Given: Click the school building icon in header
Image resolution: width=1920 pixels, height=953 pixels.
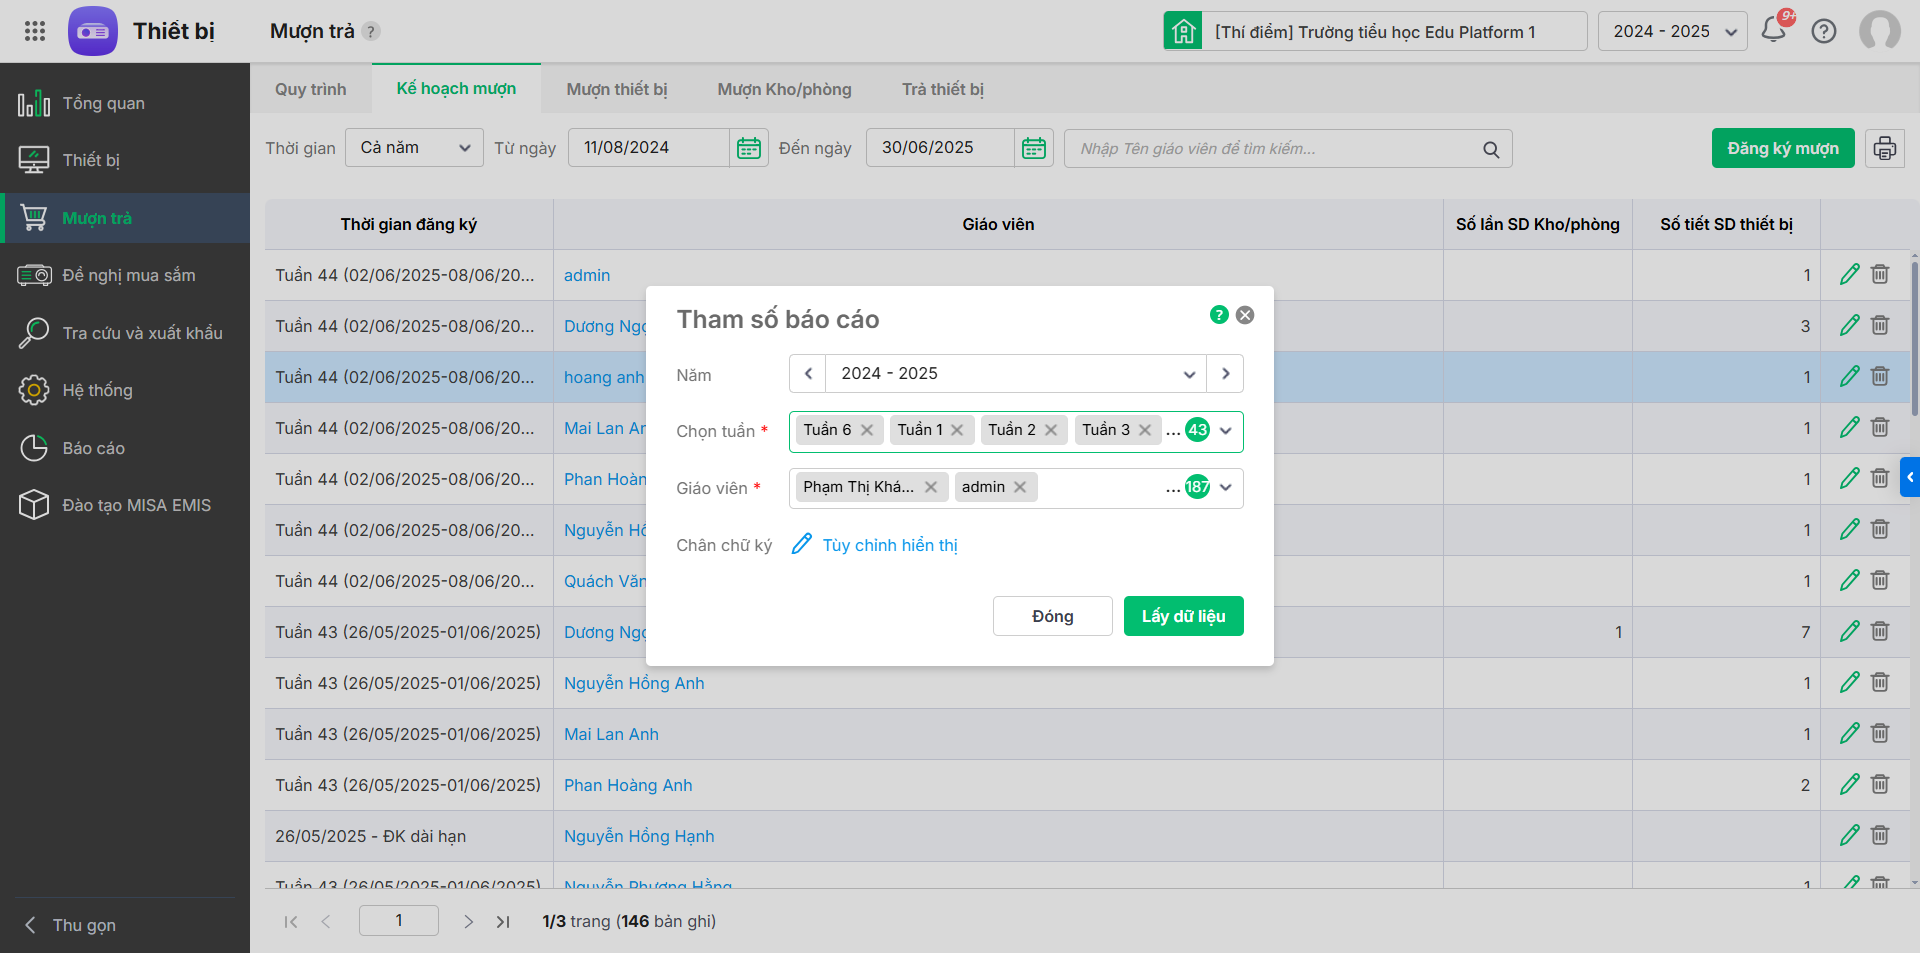Looking at the screenshot, I should click(1183, 31).
